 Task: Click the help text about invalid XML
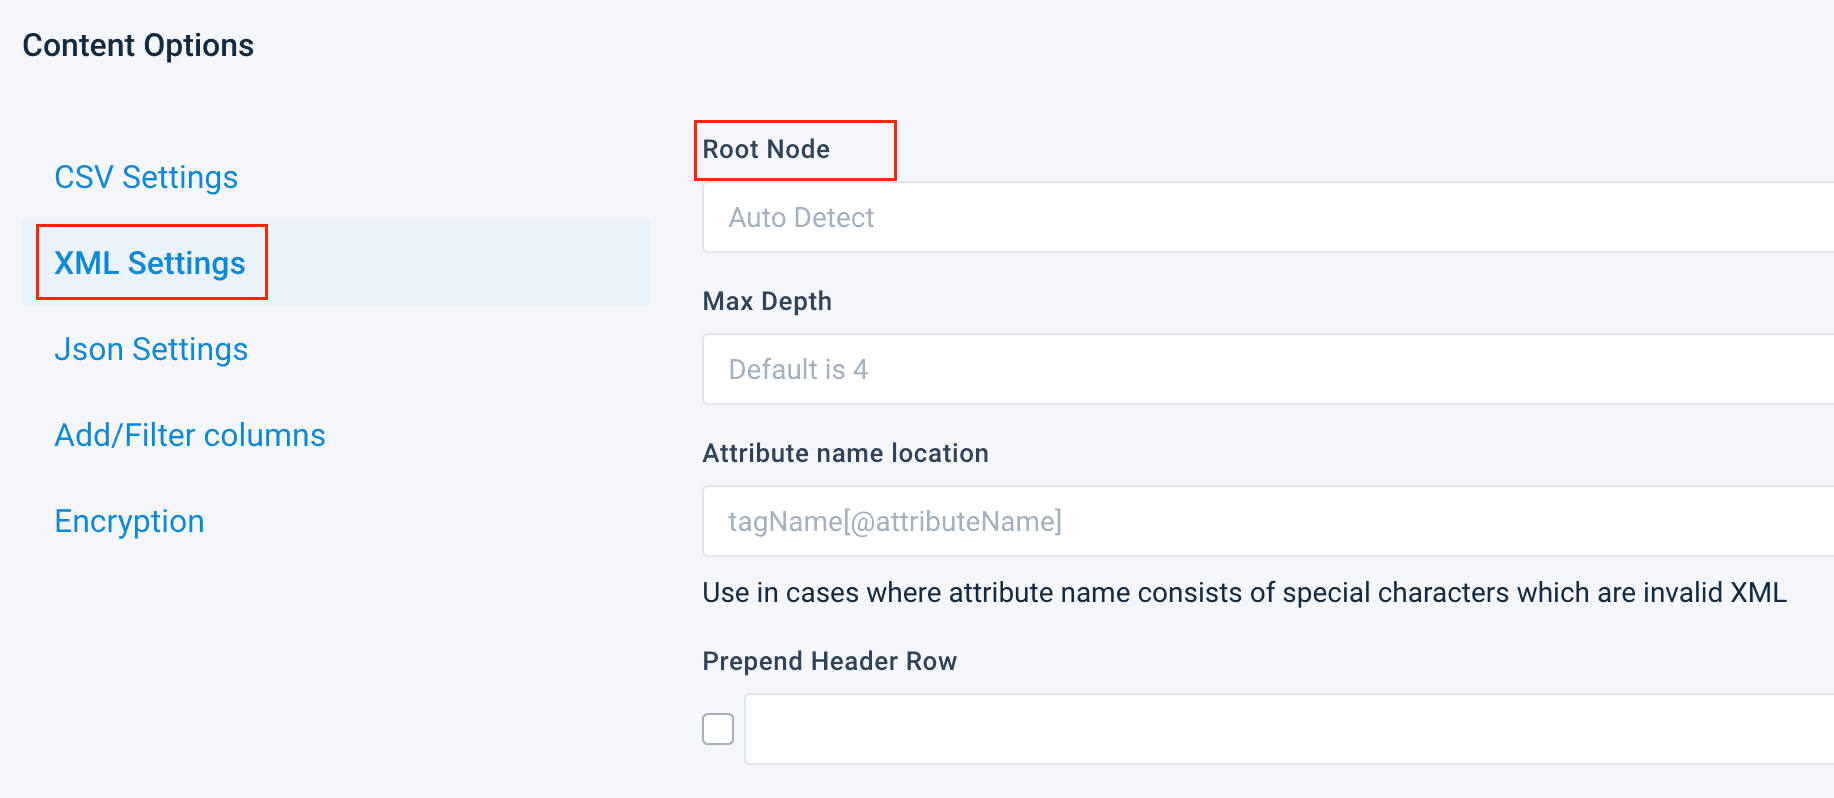click(x=1244, y=593)
